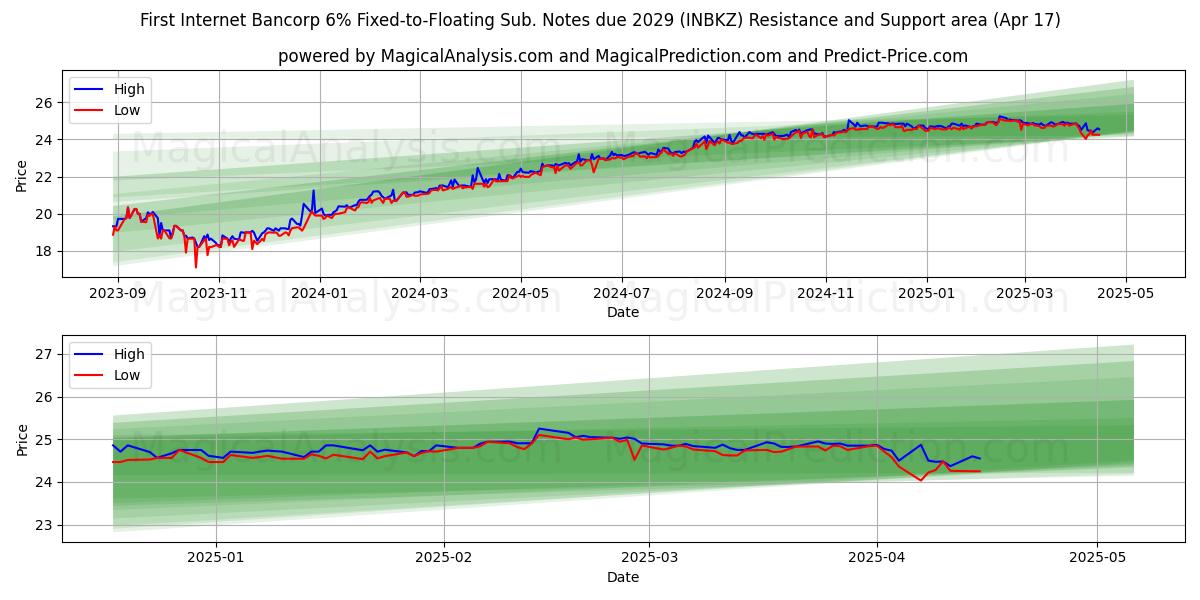Click 'High' in the bottom chart legend
The image size is (1200, 600).
(x=129, y=354)
